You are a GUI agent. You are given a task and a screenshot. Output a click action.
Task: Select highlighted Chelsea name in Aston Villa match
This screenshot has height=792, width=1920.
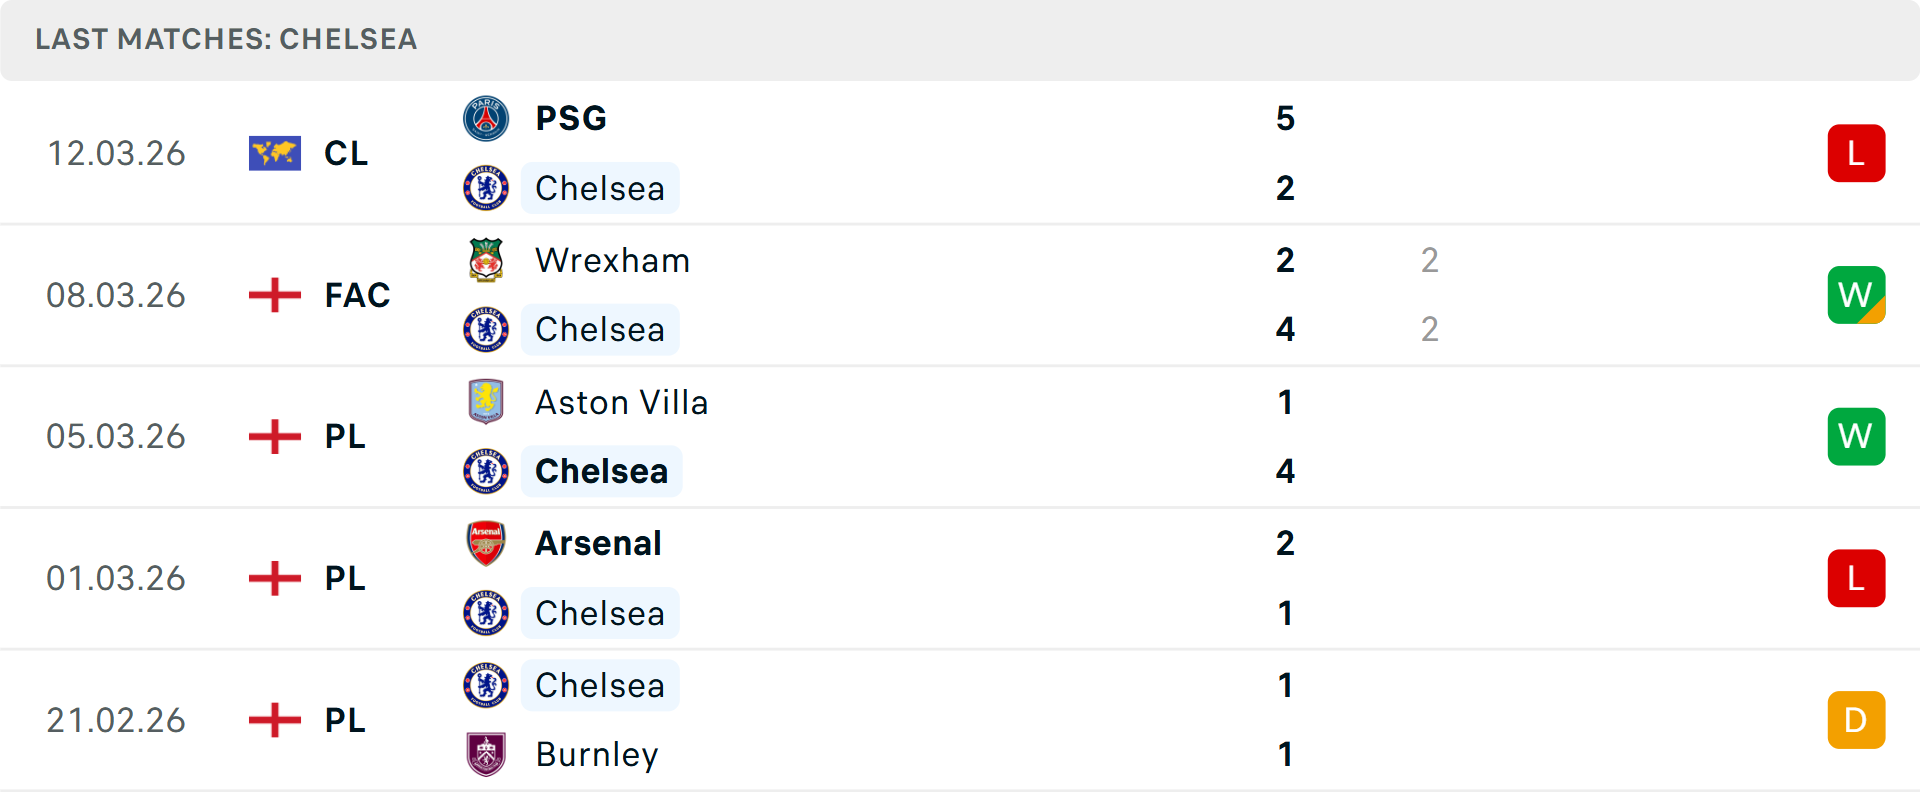[601, 471]
